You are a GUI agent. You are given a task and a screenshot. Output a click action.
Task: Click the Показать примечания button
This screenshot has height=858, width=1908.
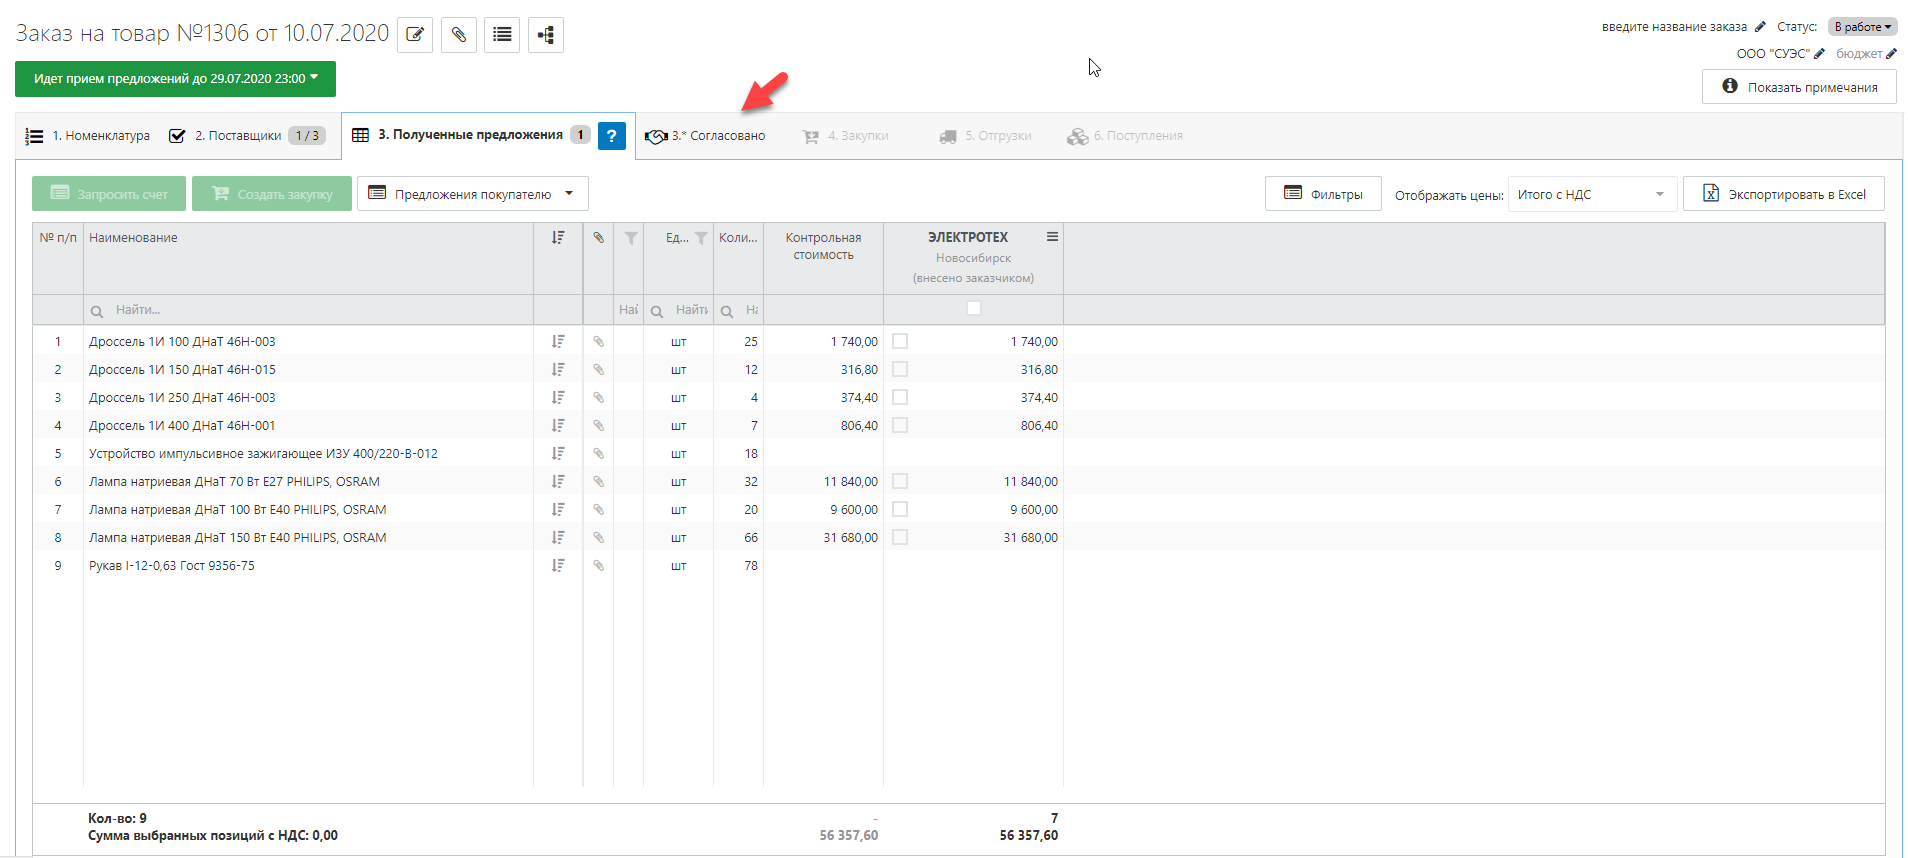1799,87
